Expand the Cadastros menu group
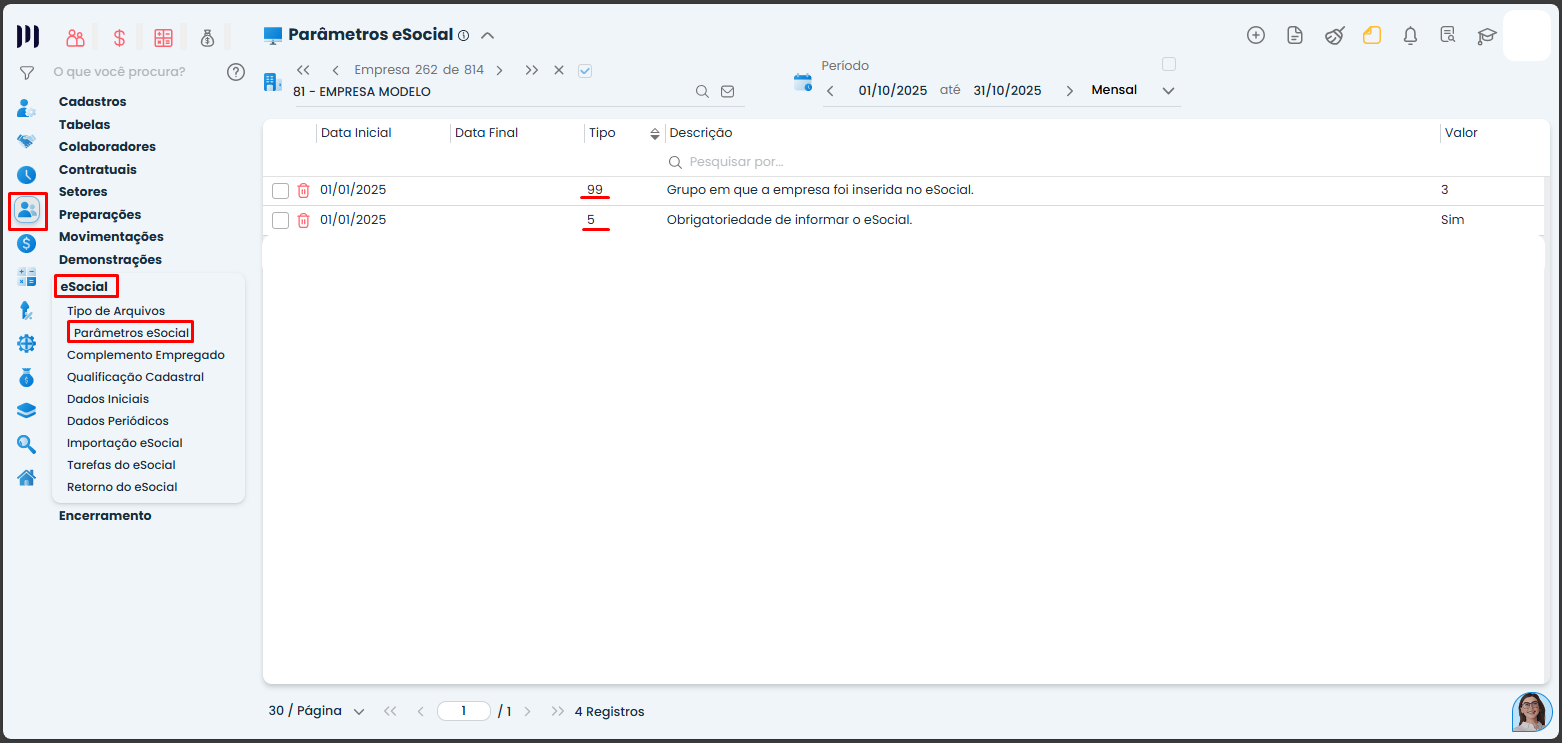The height and width of the screenshot is (743, 1562). [93, 102]
